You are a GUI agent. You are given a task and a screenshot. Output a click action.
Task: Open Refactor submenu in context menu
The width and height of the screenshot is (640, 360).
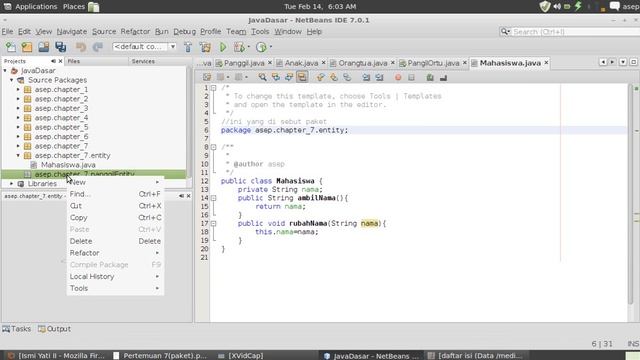coord(115,253)
